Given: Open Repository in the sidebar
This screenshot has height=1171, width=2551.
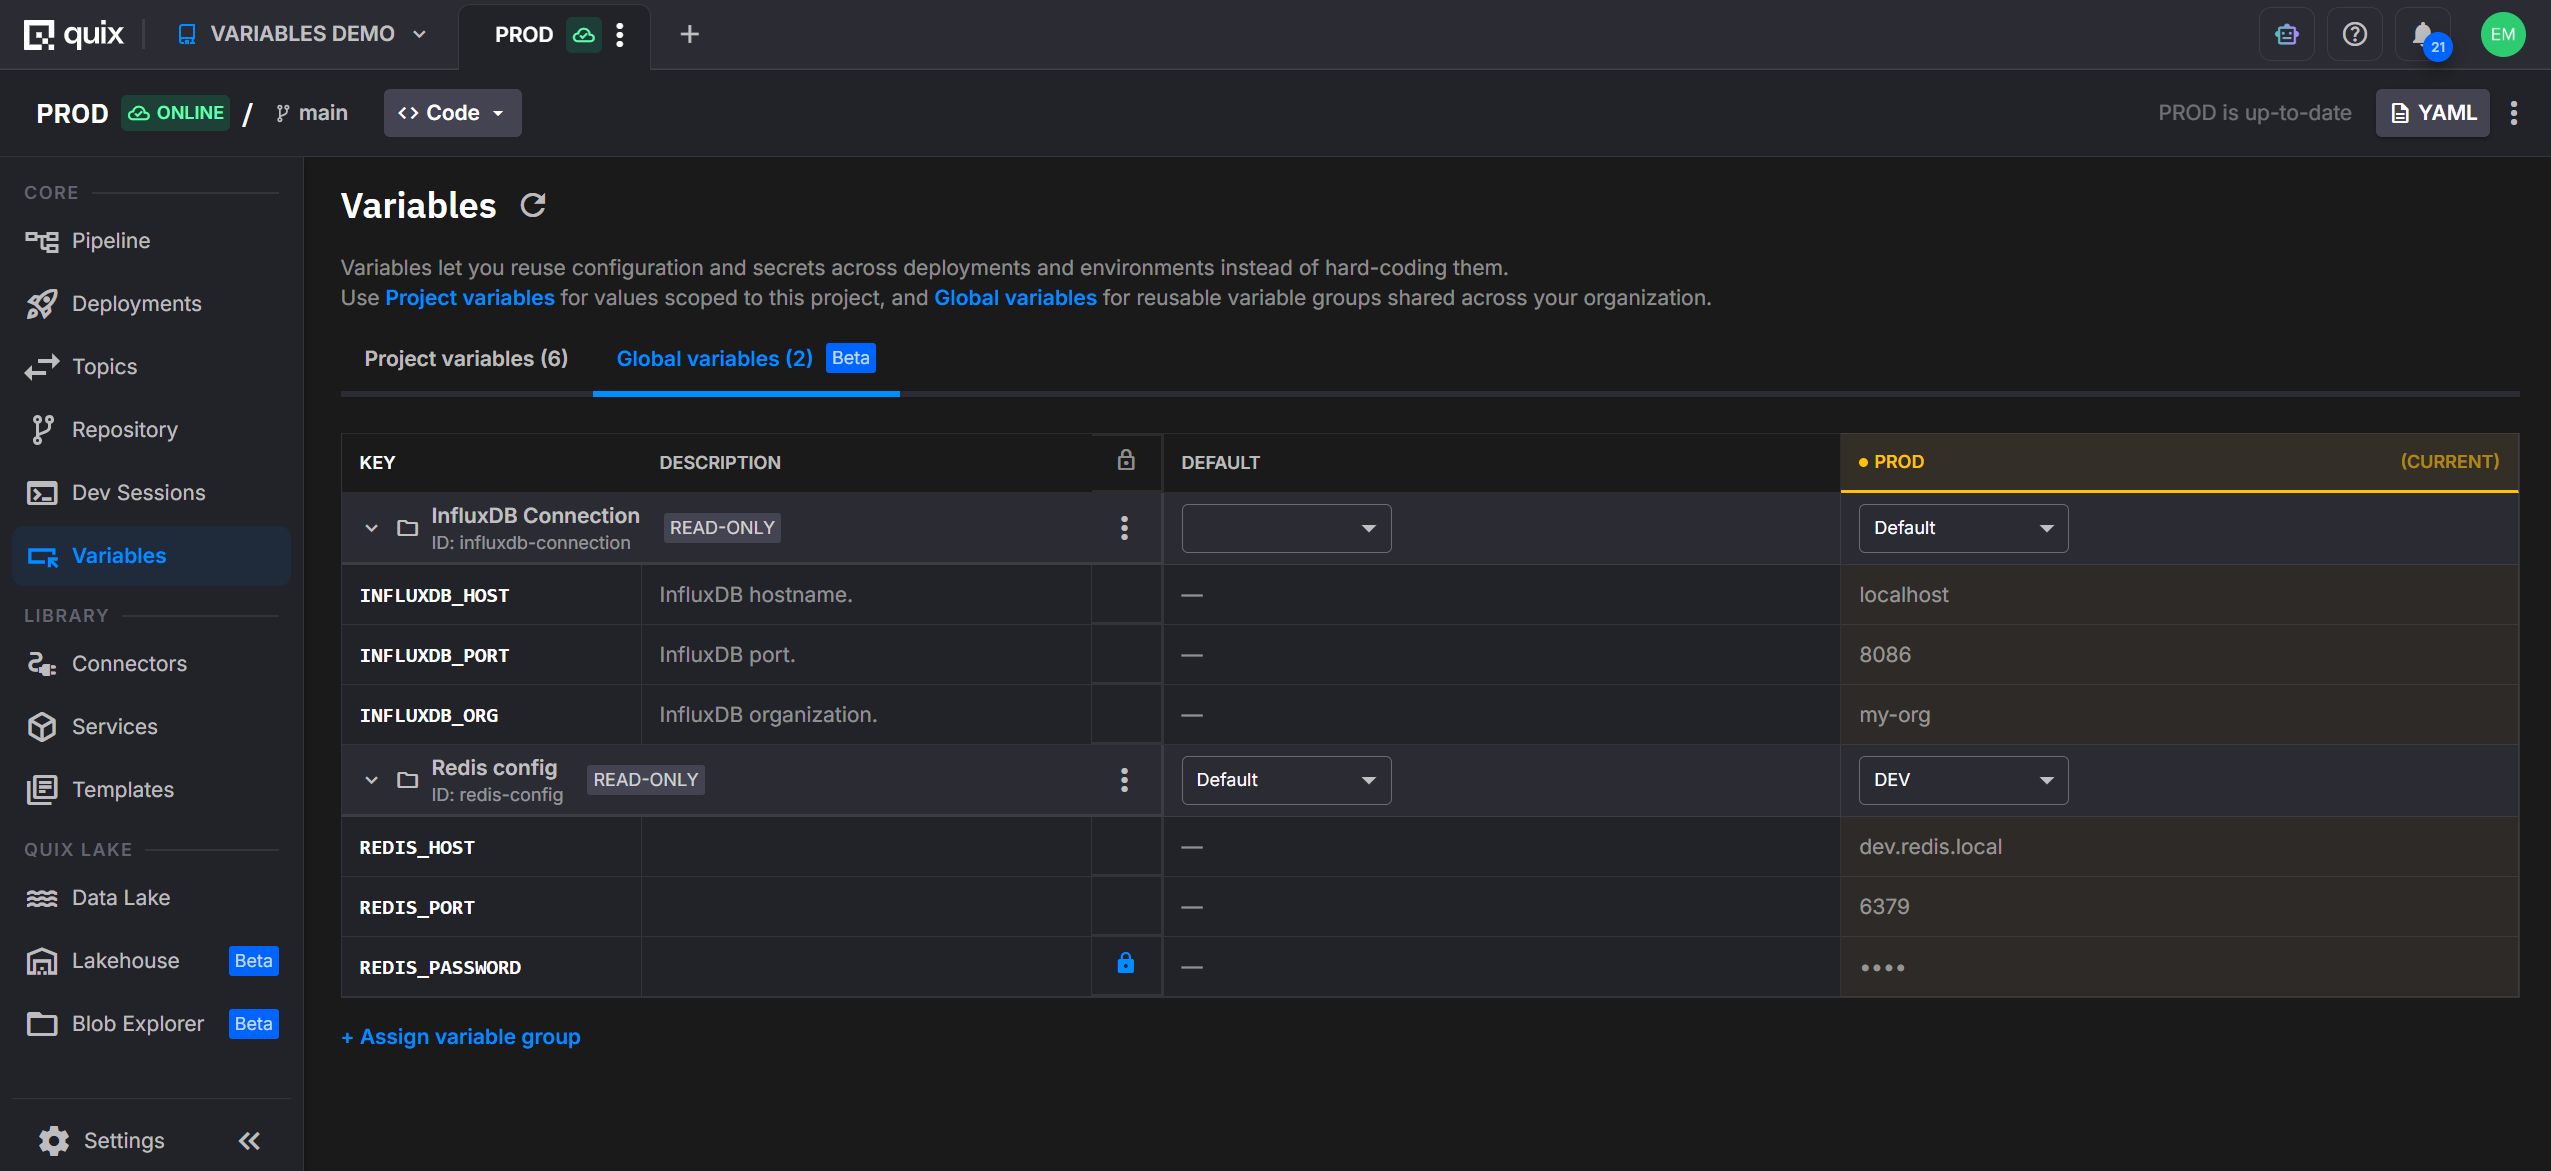Looking at the screenshot, I should click(x=151, y=430).
